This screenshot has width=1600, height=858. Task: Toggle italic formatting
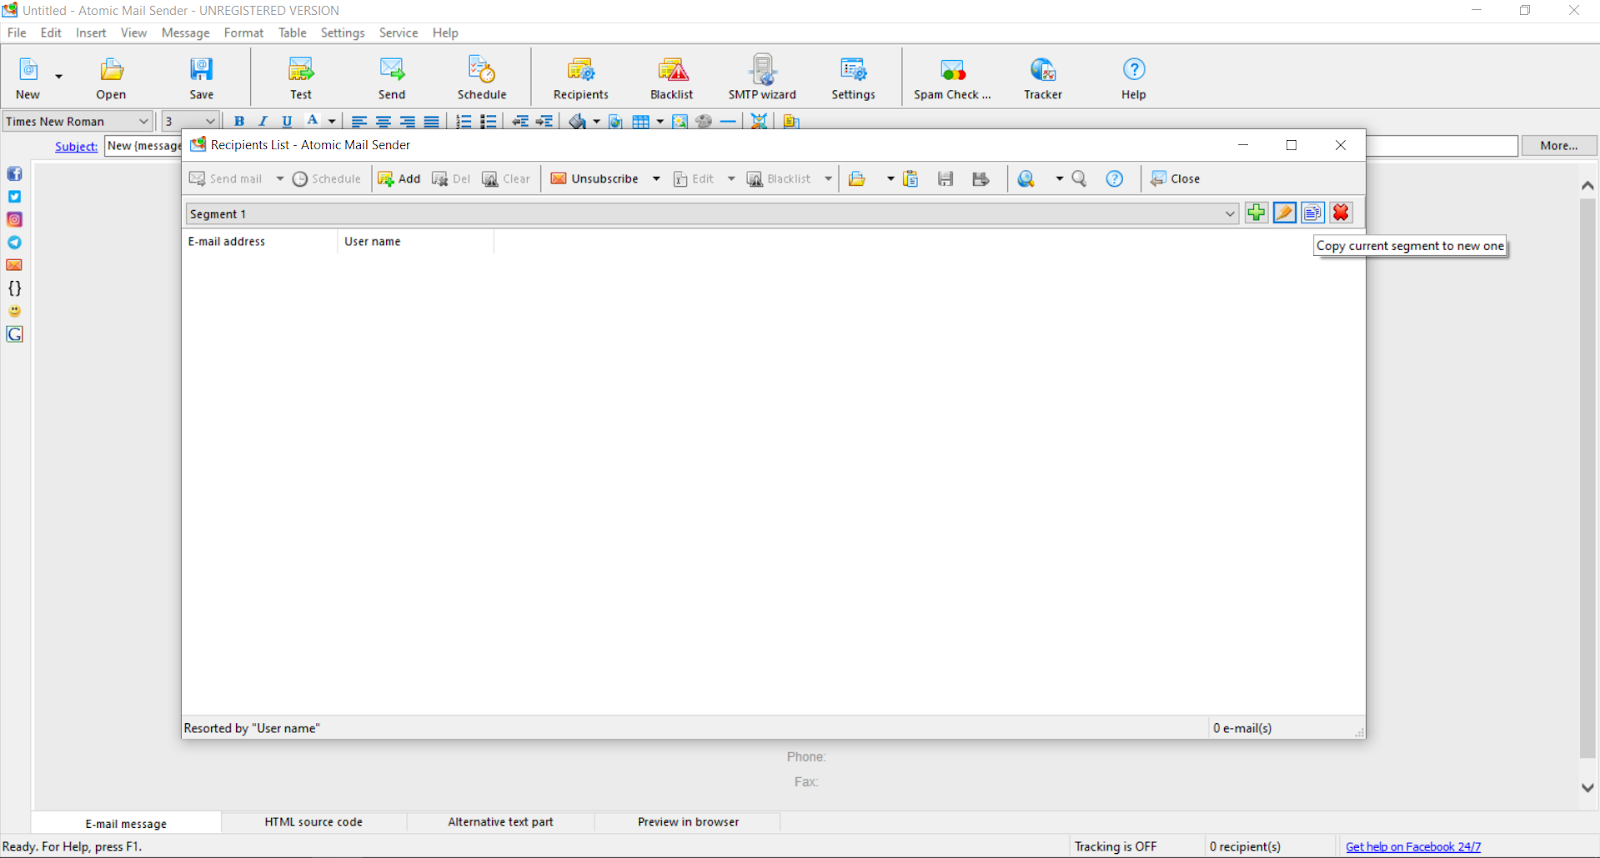263,121
